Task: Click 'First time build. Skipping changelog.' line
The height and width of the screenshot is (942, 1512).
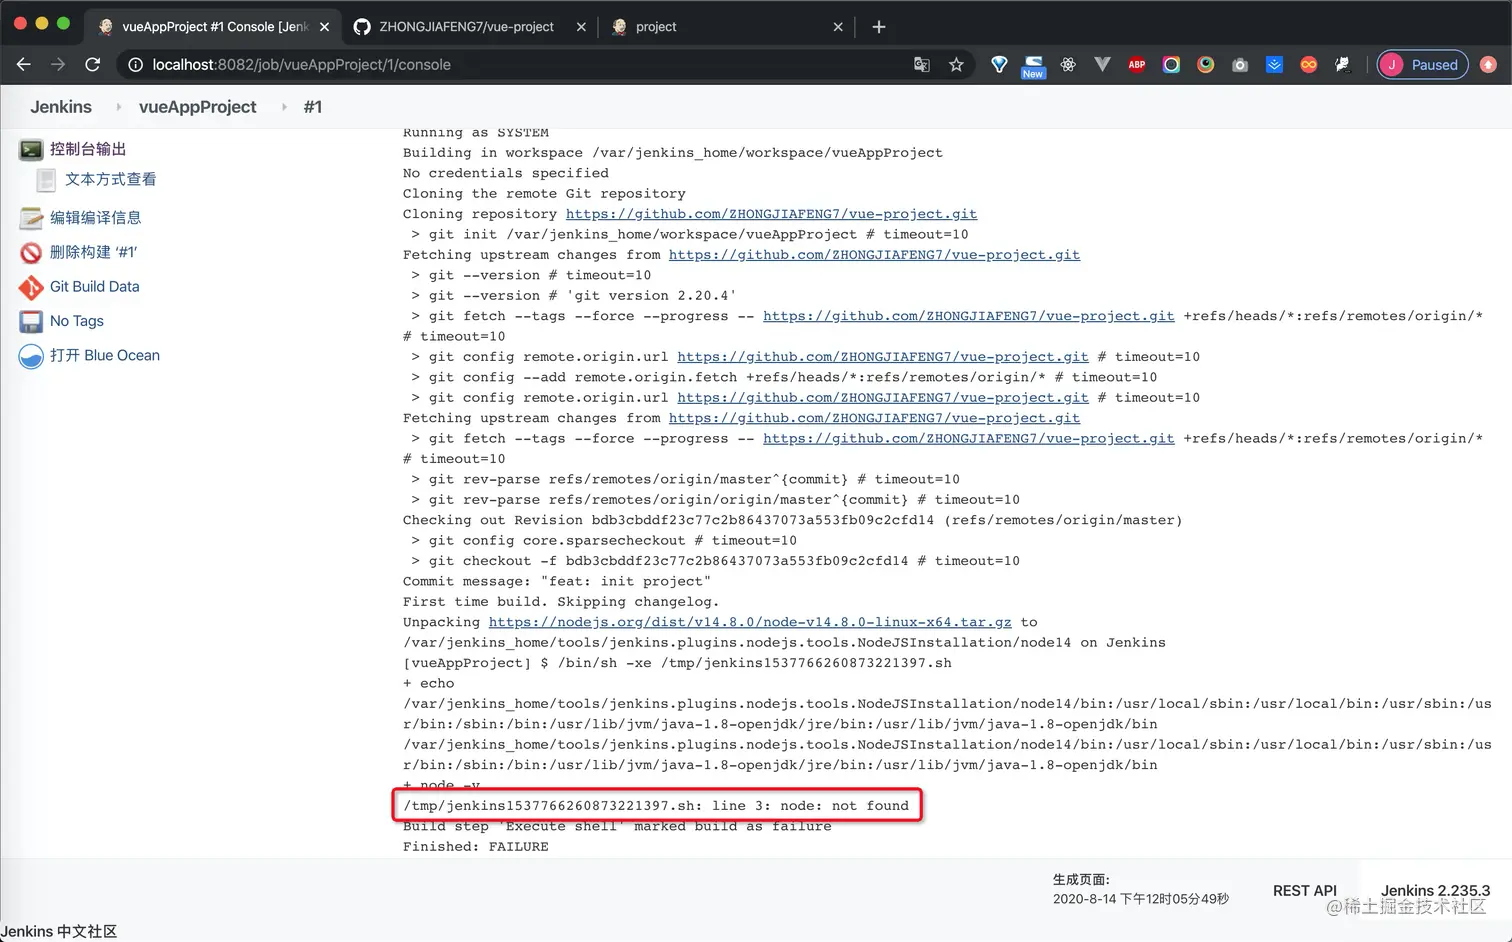Action: point(561,602)
